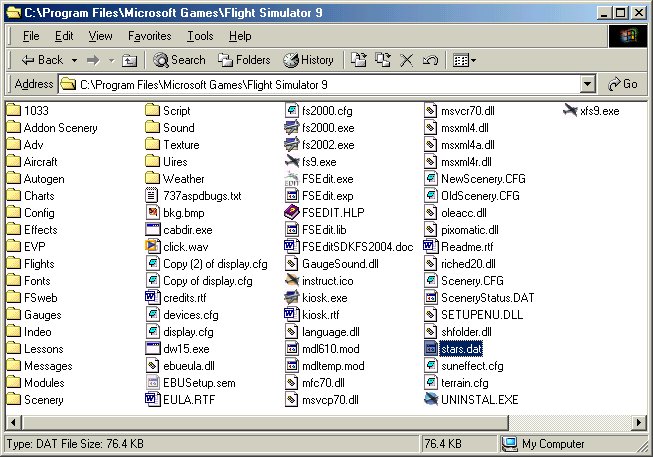Click the Undo toolbar icon
The height and width of the screenshot is (457, 653).
pos(430,60)
